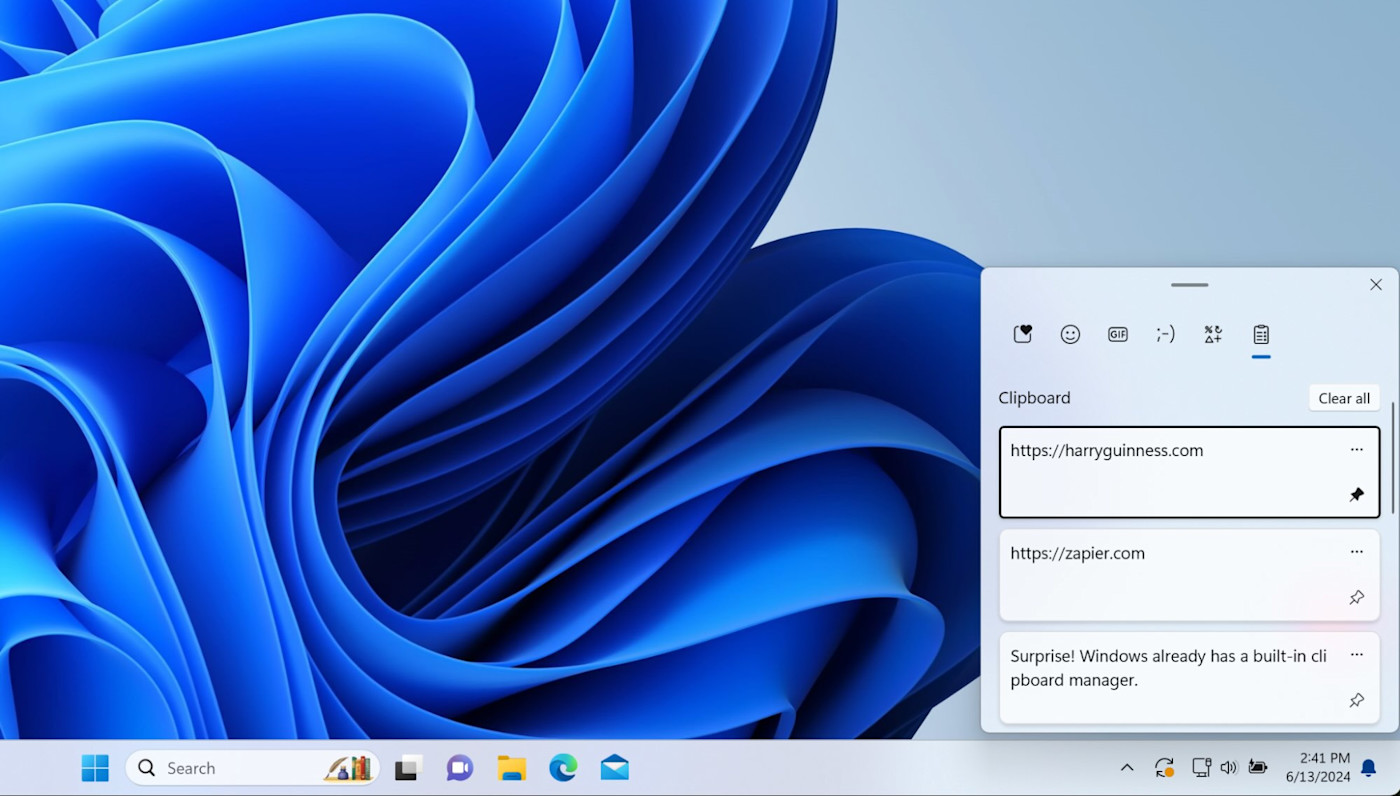Select the Clipboard history tab icon

coord(1261,335)
